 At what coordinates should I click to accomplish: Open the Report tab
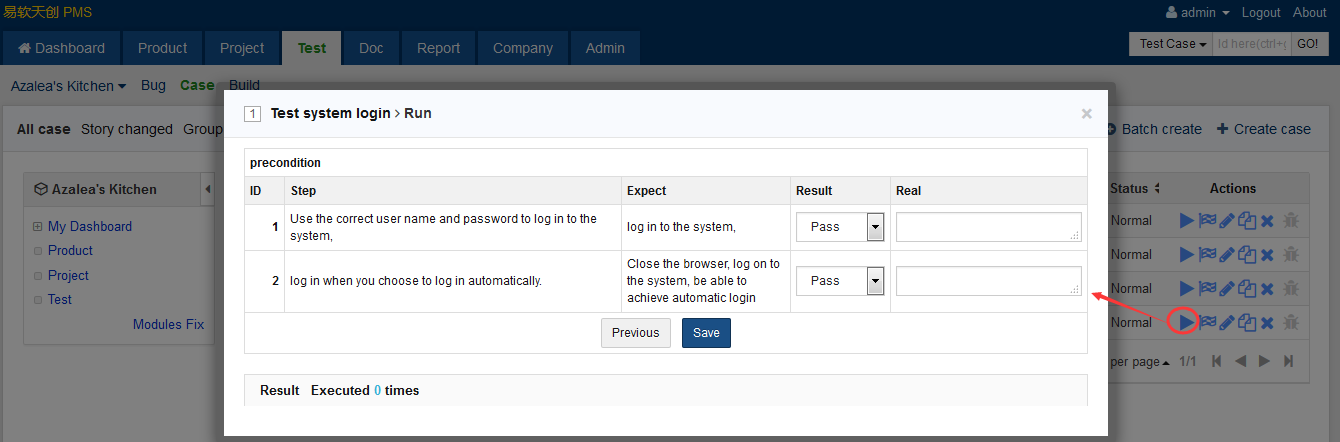438,48
